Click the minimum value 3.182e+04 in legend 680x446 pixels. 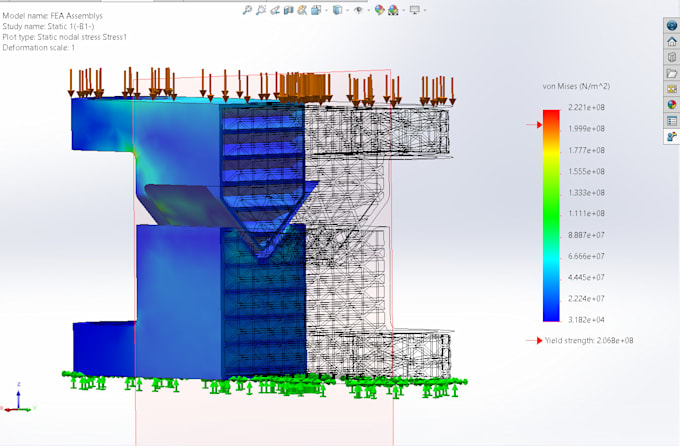[586, 320]
